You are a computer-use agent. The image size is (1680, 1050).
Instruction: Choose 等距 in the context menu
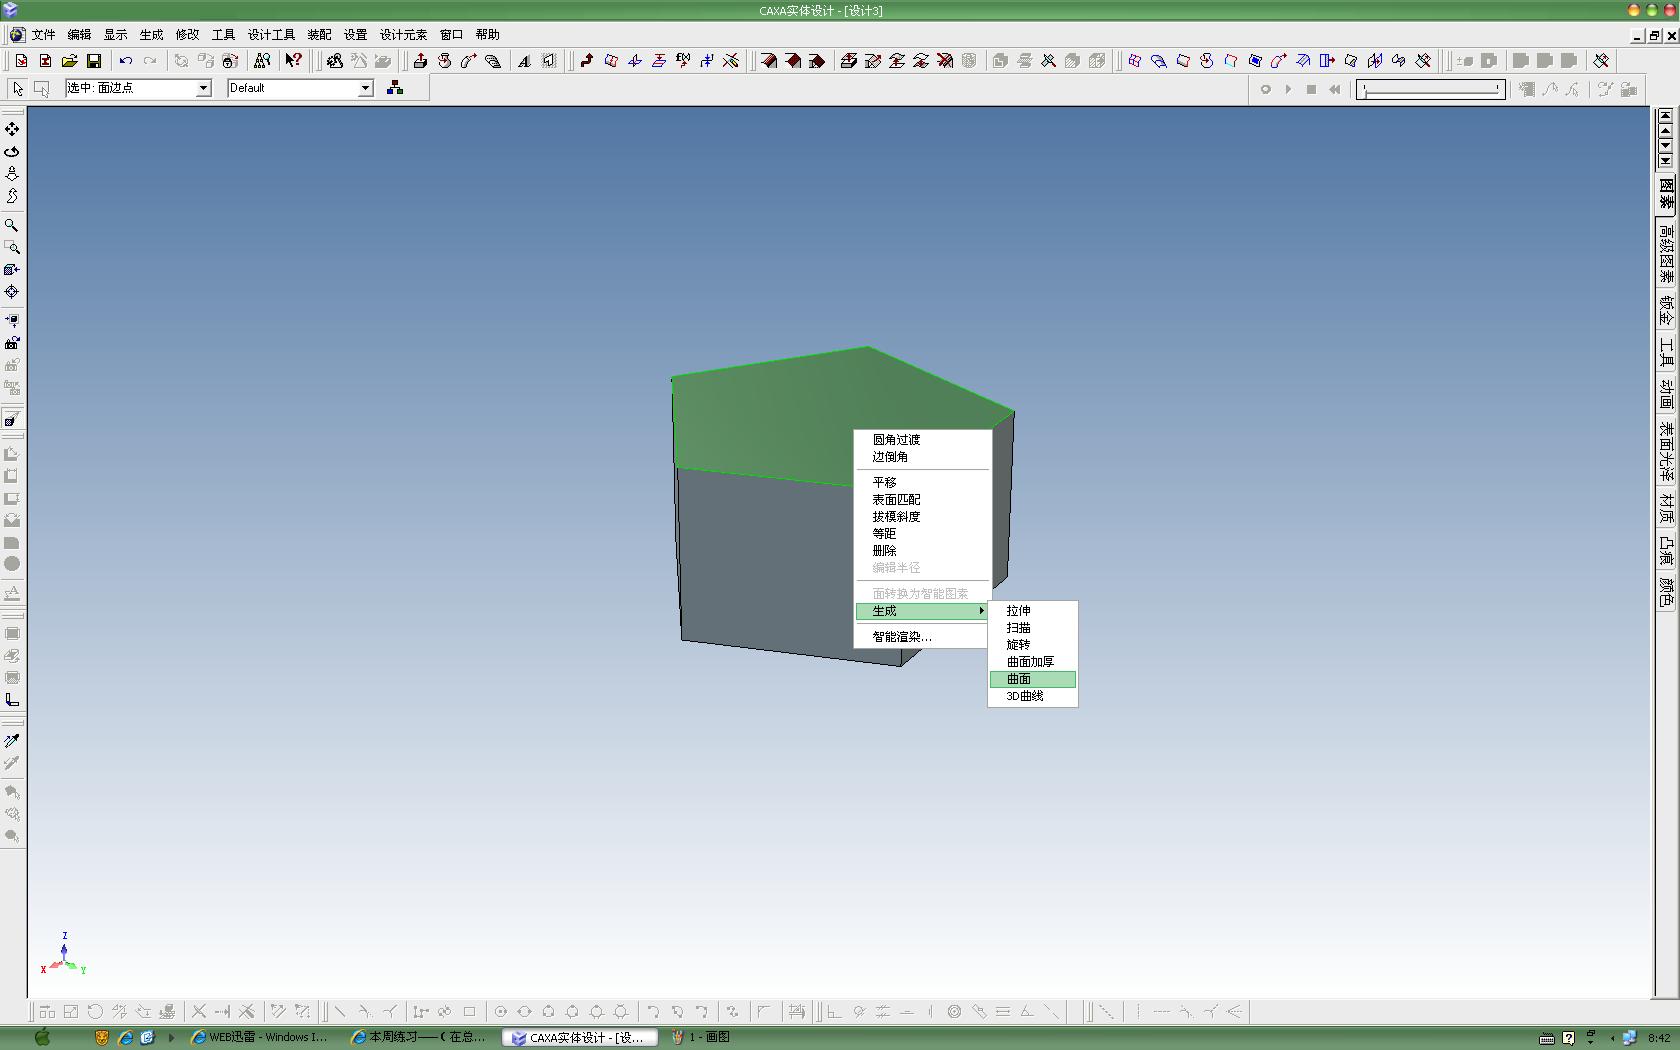(922, 534)
